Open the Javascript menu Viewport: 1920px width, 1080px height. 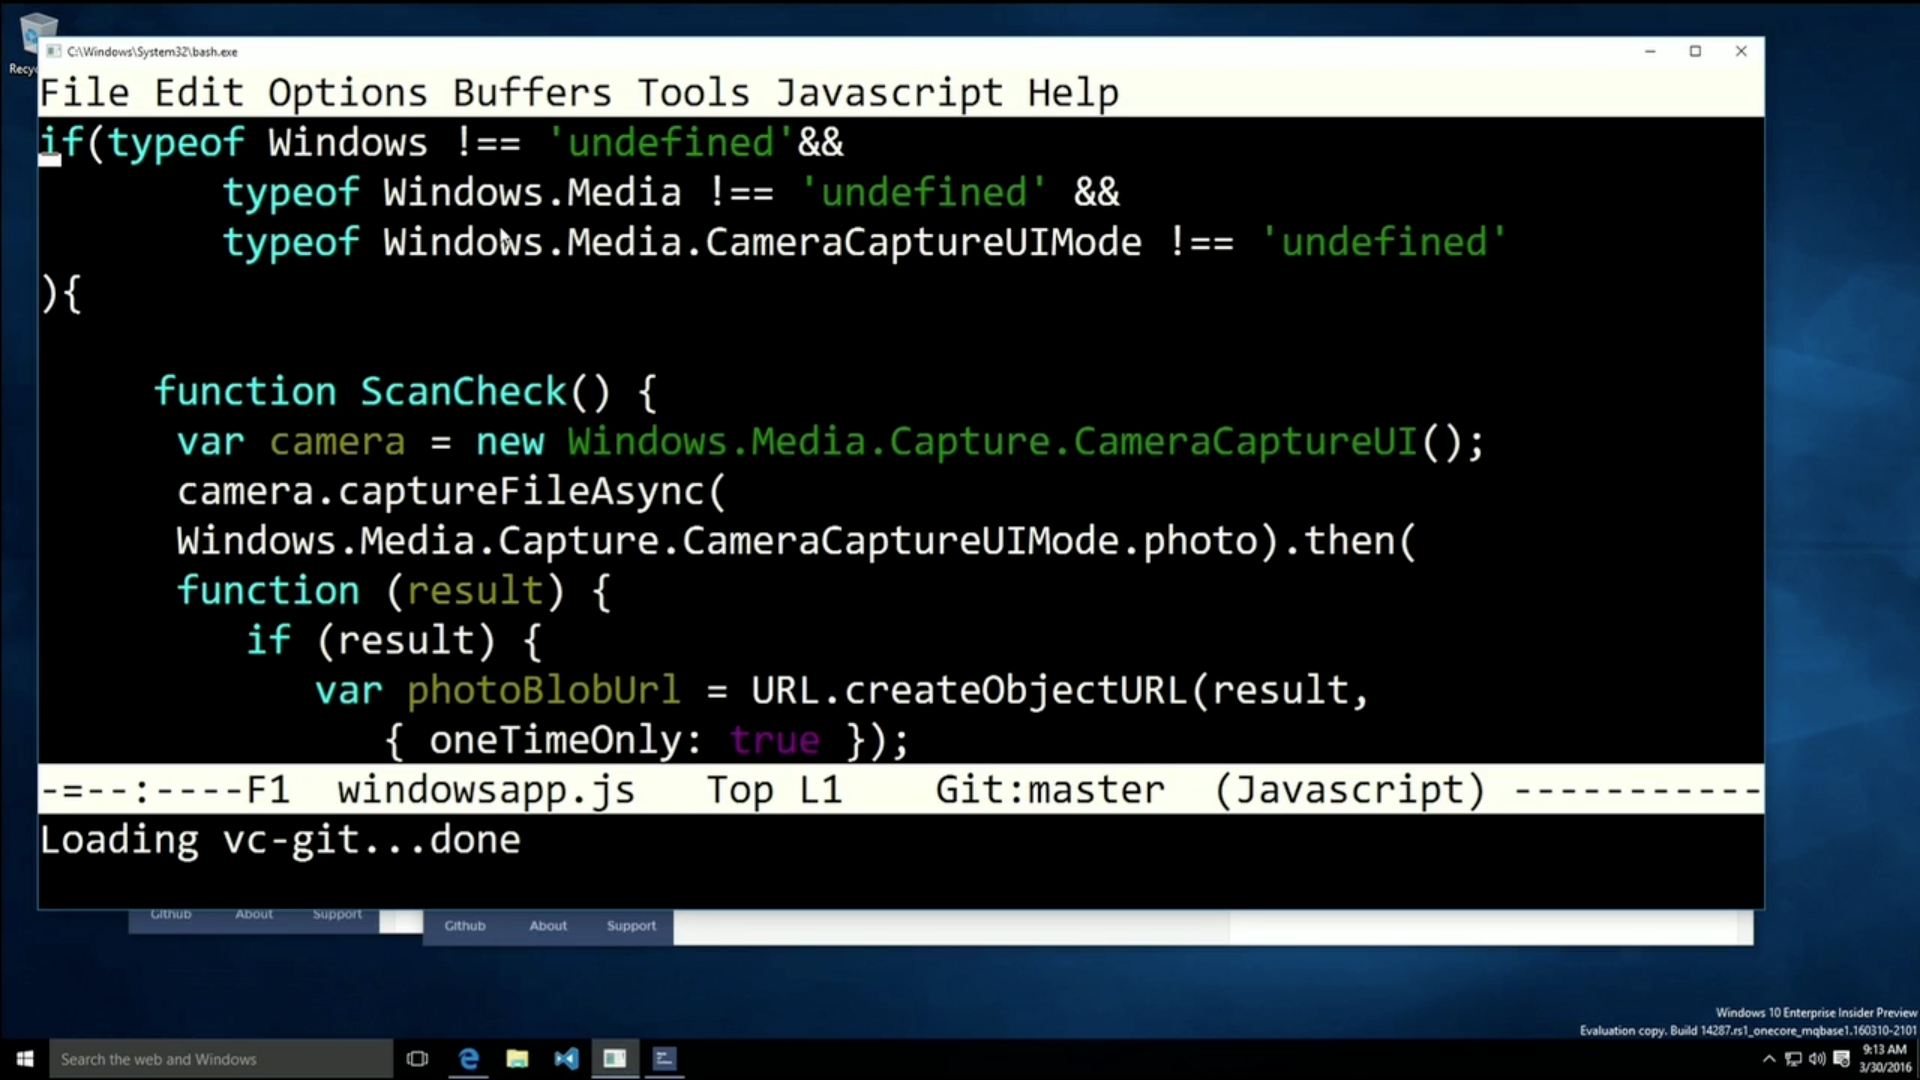click(889, 93)
